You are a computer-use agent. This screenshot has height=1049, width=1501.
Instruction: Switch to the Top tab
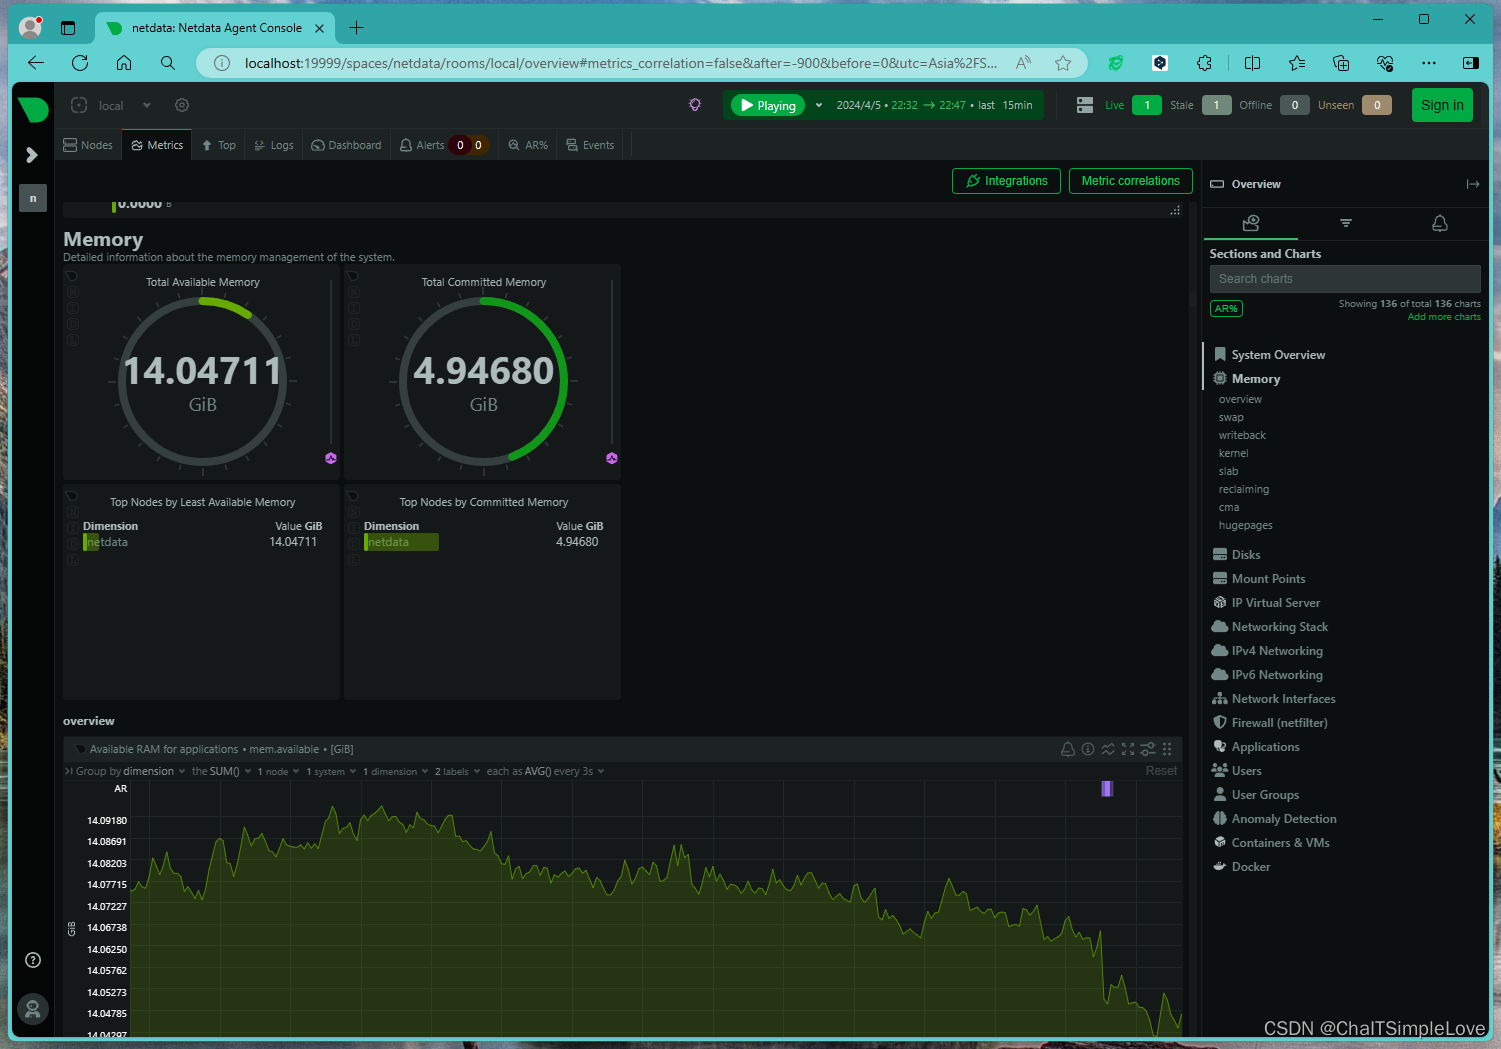(x=219, y=145)
